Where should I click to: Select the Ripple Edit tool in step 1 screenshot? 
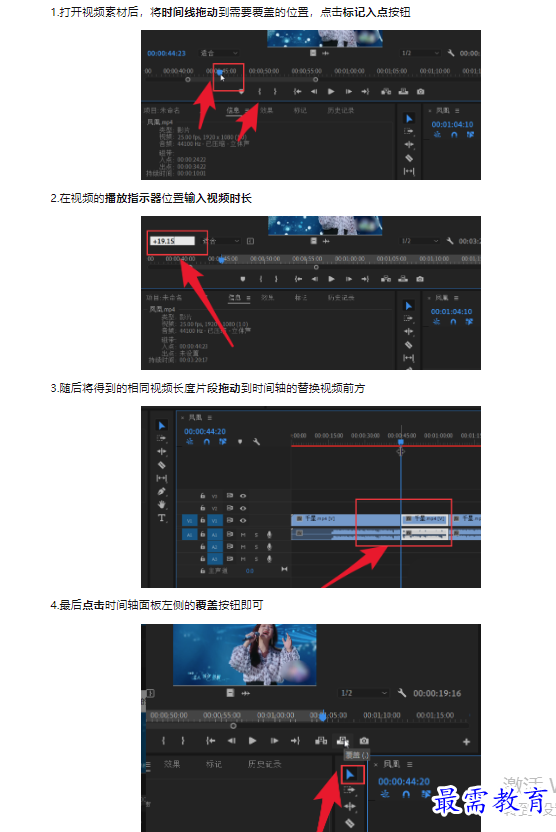[x=409, y=144]
